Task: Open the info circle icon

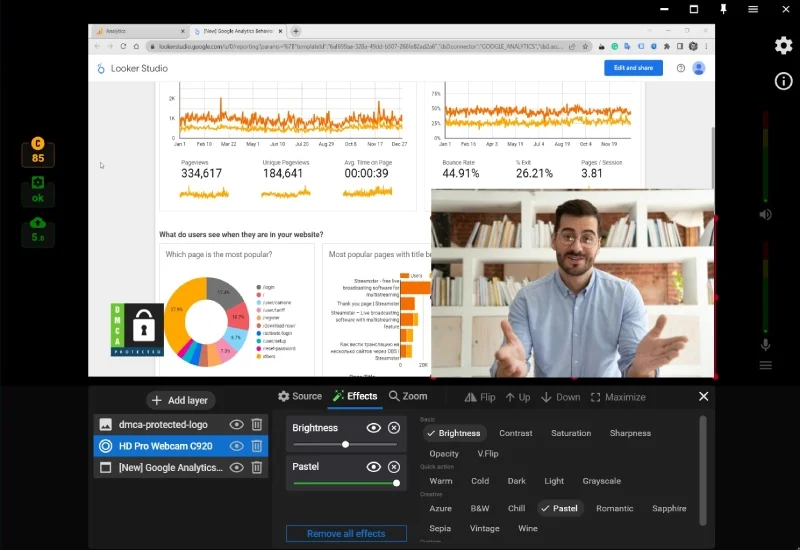Action: [783, 81]
